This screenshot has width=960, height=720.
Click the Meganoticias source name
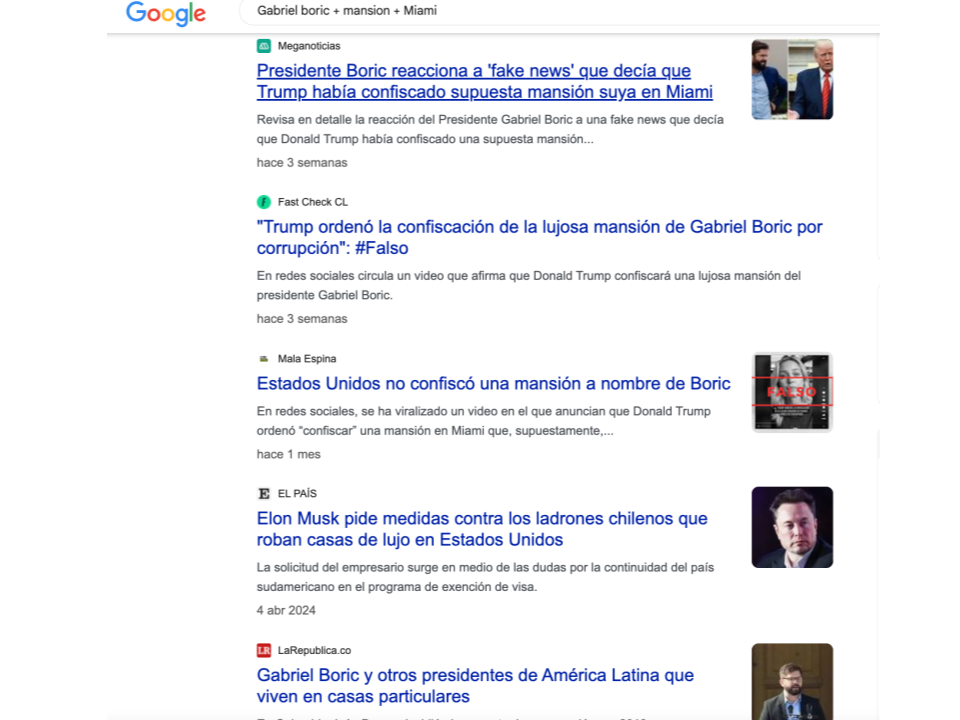click(309, 46)
